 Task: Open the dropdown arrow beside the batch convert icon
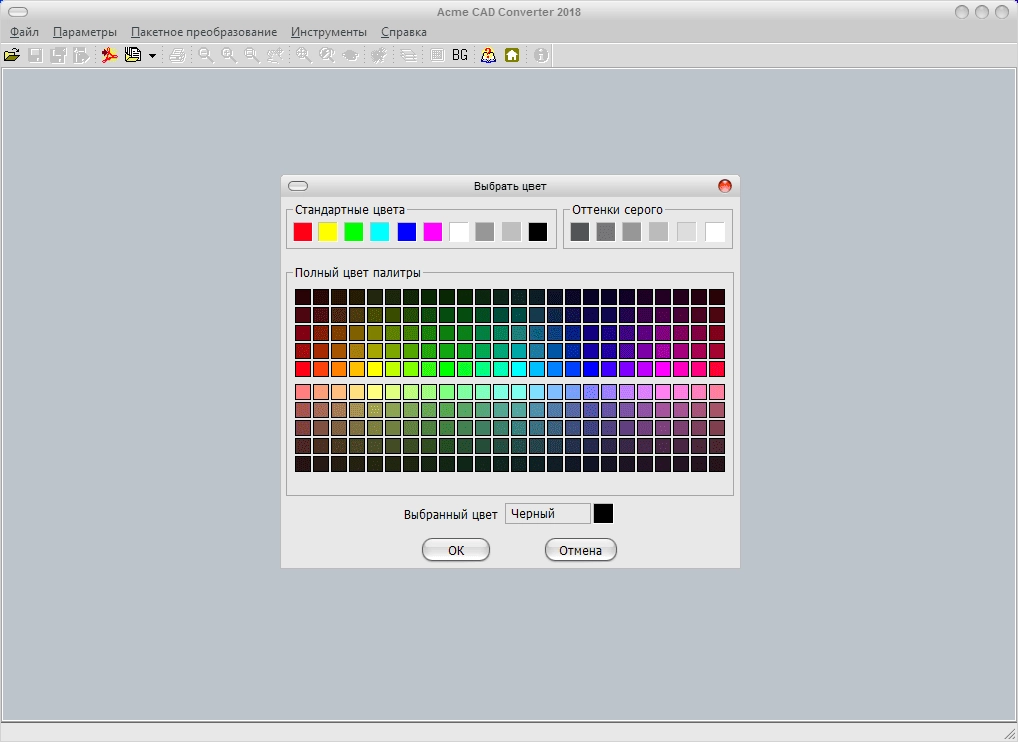(152, 56)
